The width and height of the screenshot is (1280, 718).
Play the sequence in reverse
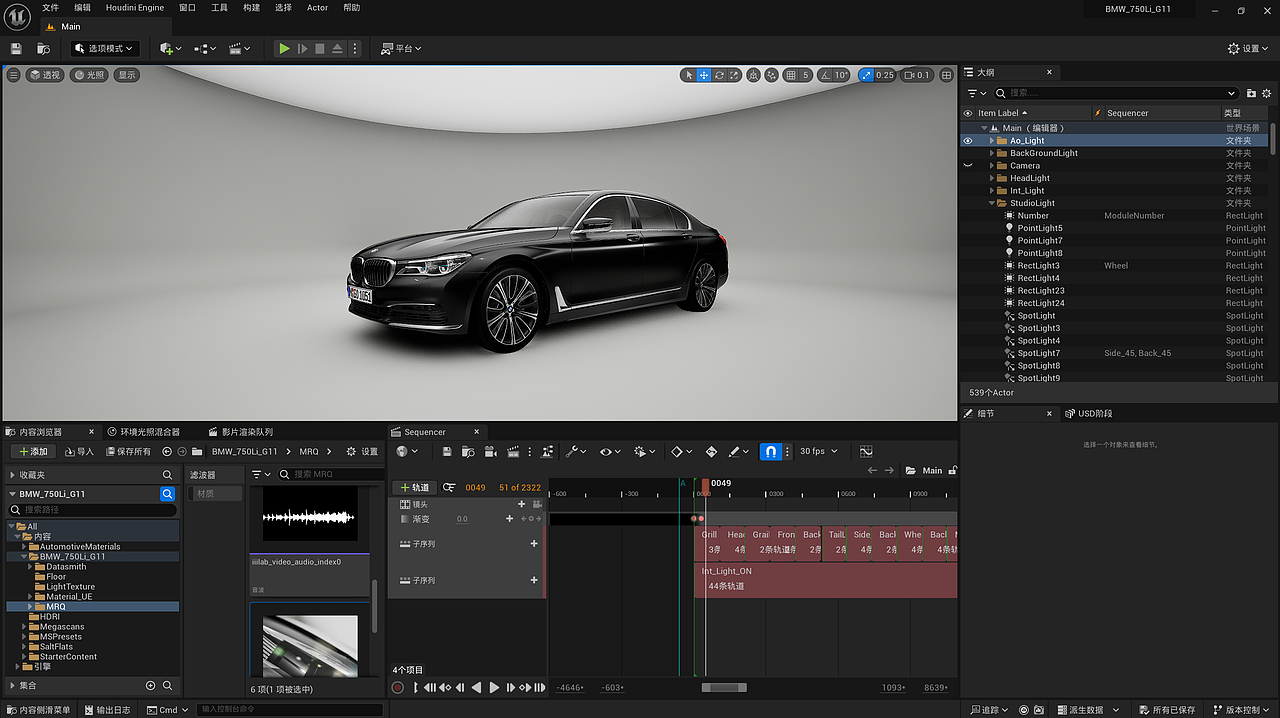pos(476,687)
